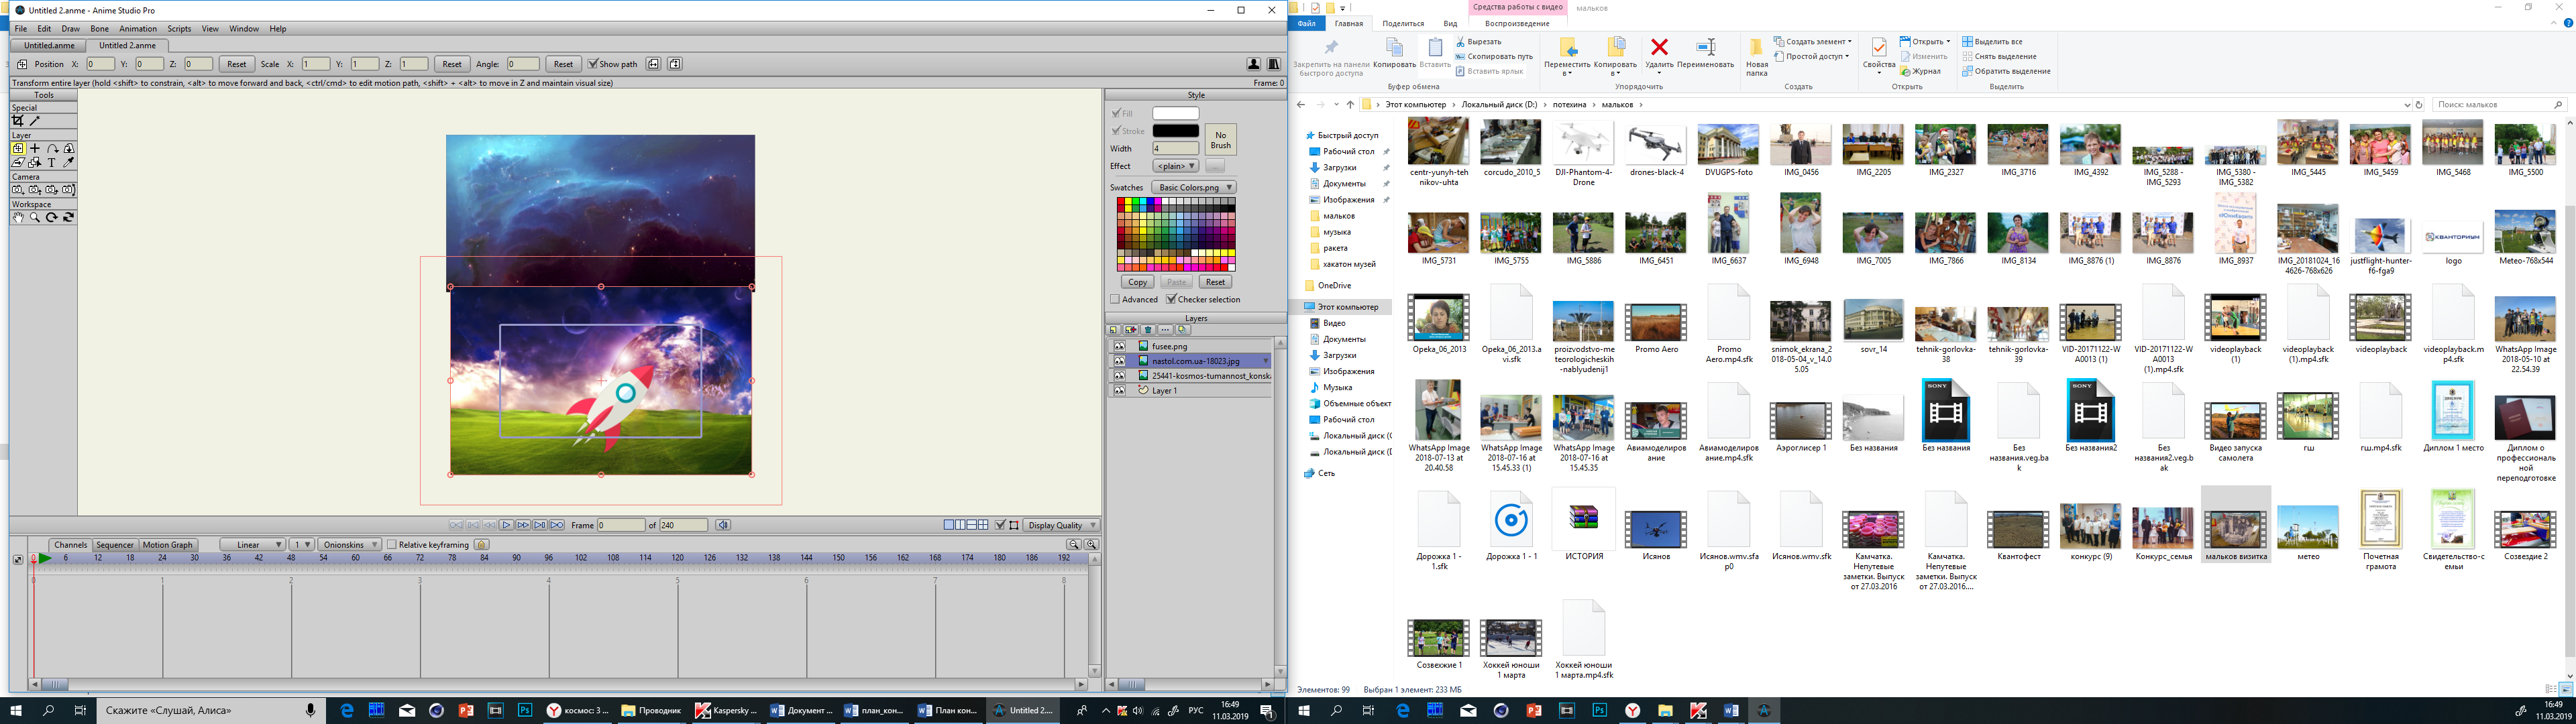Open the Display Quality dropdown
The width and height of the screenshot is (2576, 724).
click(1062, 525)
